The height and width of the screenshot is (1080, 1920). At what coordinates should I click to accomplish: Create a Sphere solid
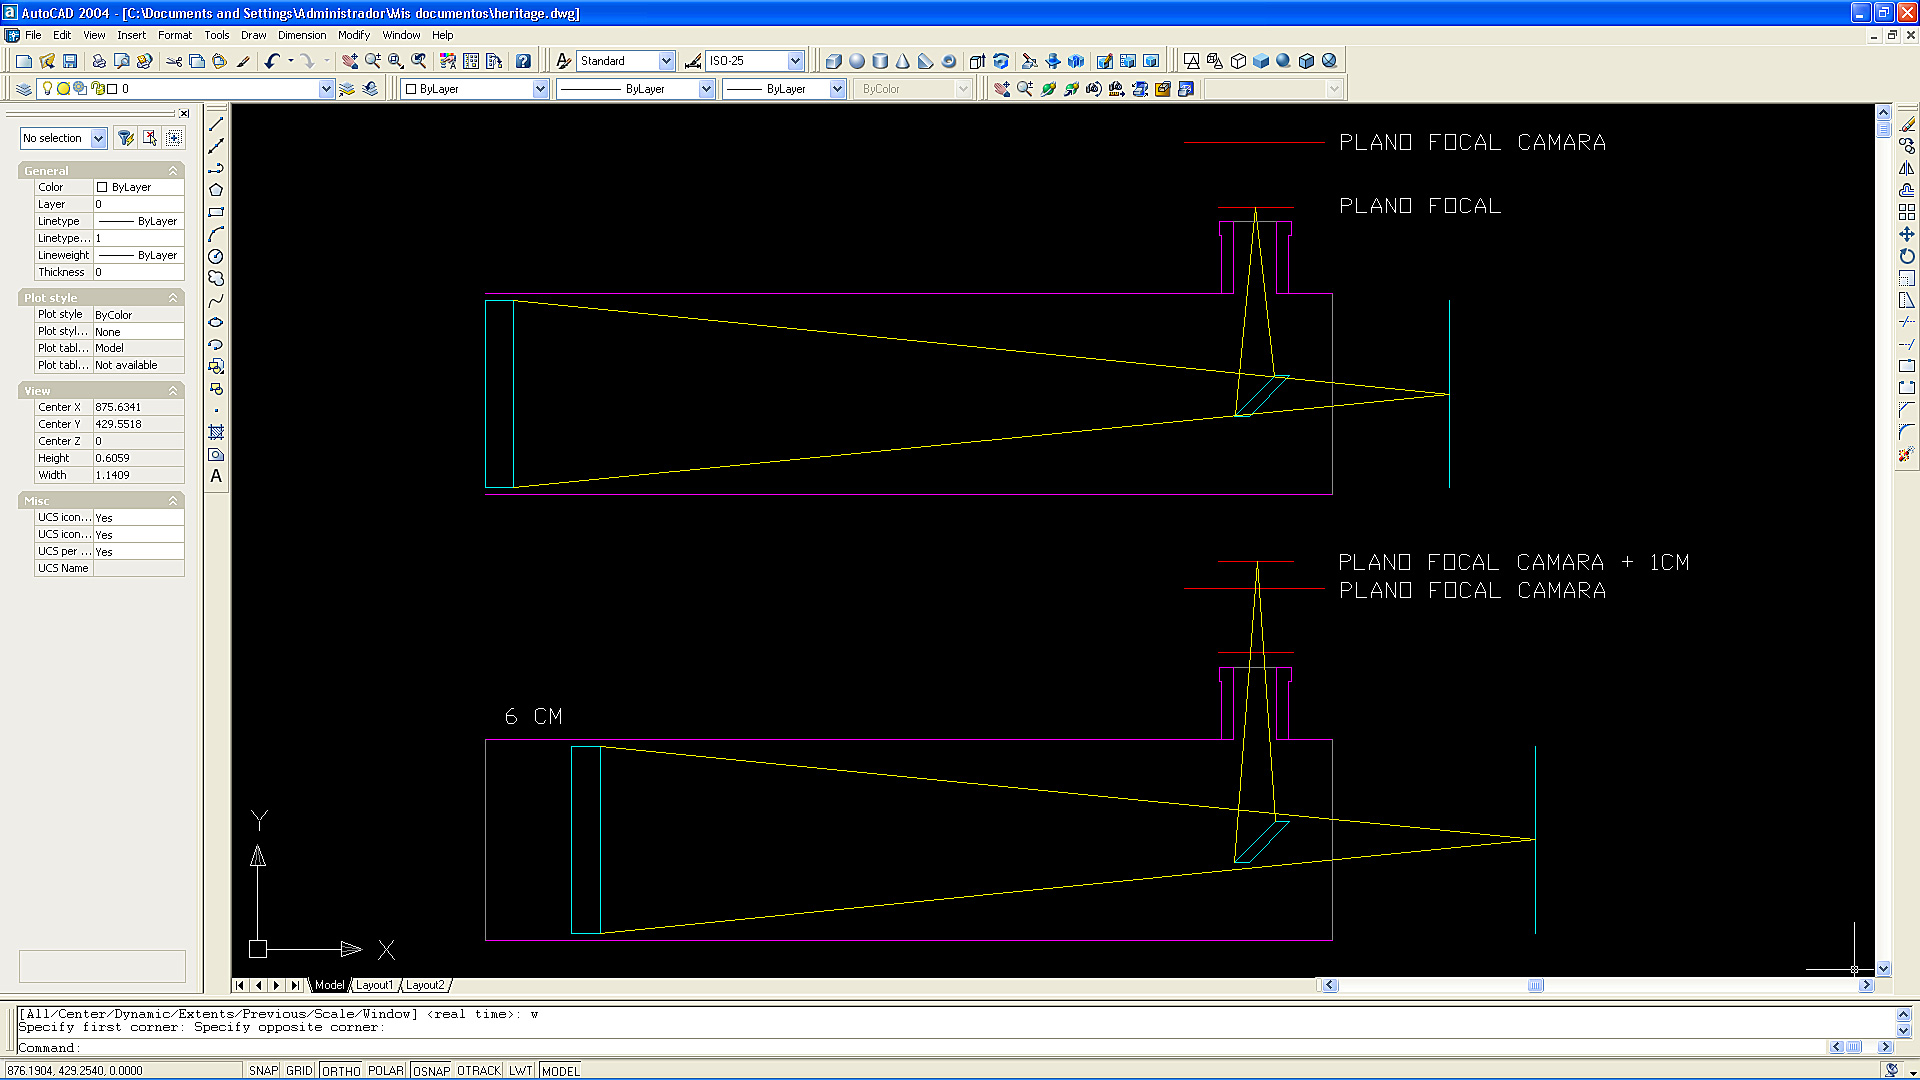(857, 61)
